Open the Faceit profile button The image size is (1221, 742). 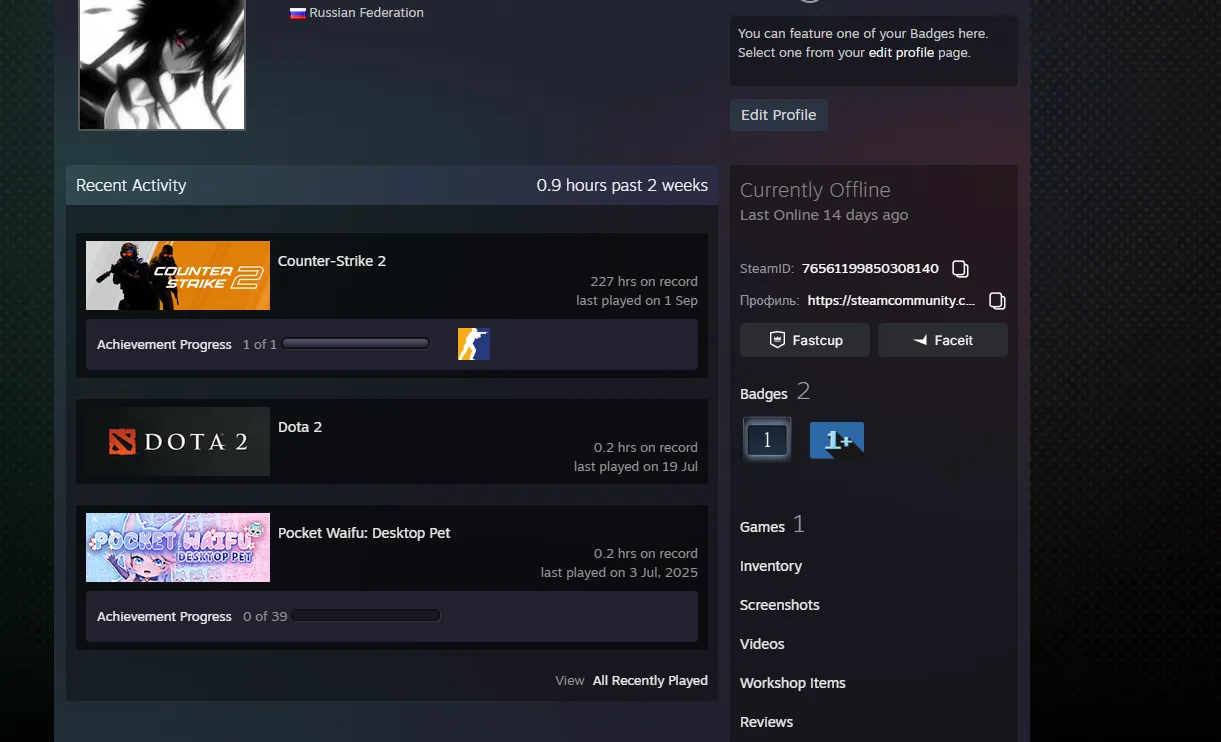click(x=943, y=340)
